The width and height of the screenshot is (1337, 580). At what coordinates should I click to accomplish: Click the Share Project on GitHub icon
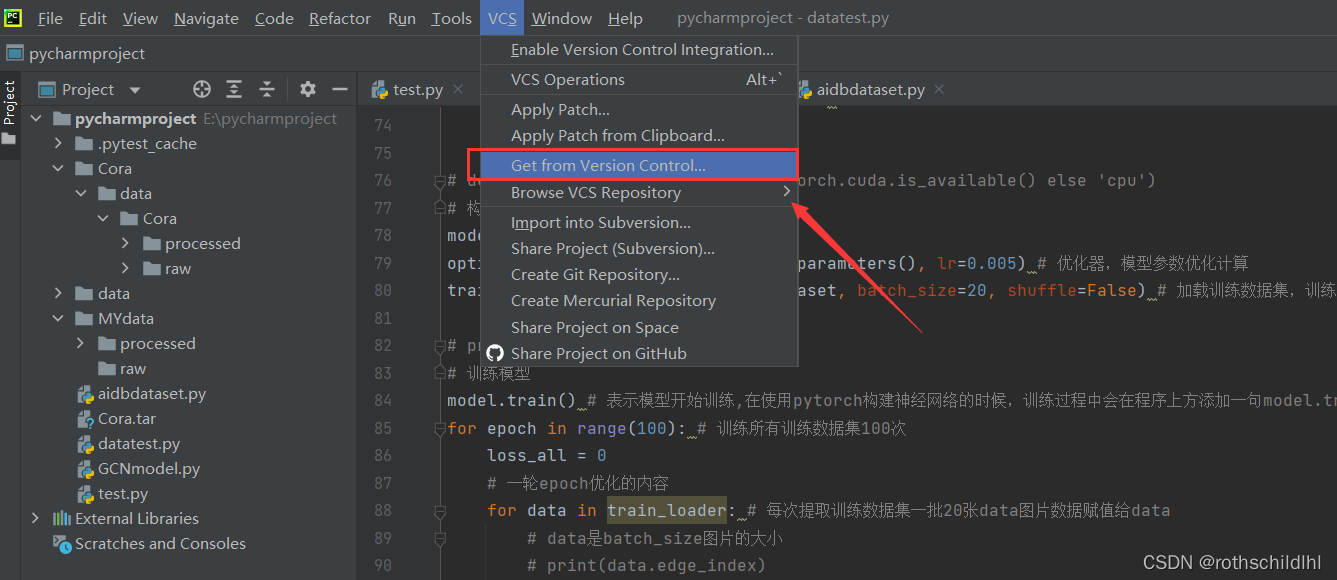pos(496,352)
